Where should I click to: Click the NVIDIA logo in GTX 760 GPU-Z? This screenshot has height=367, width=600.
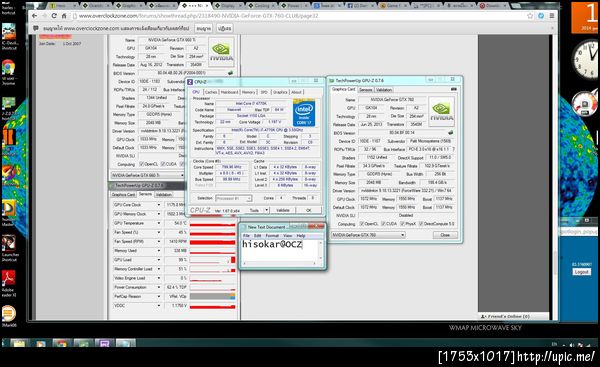441,111
